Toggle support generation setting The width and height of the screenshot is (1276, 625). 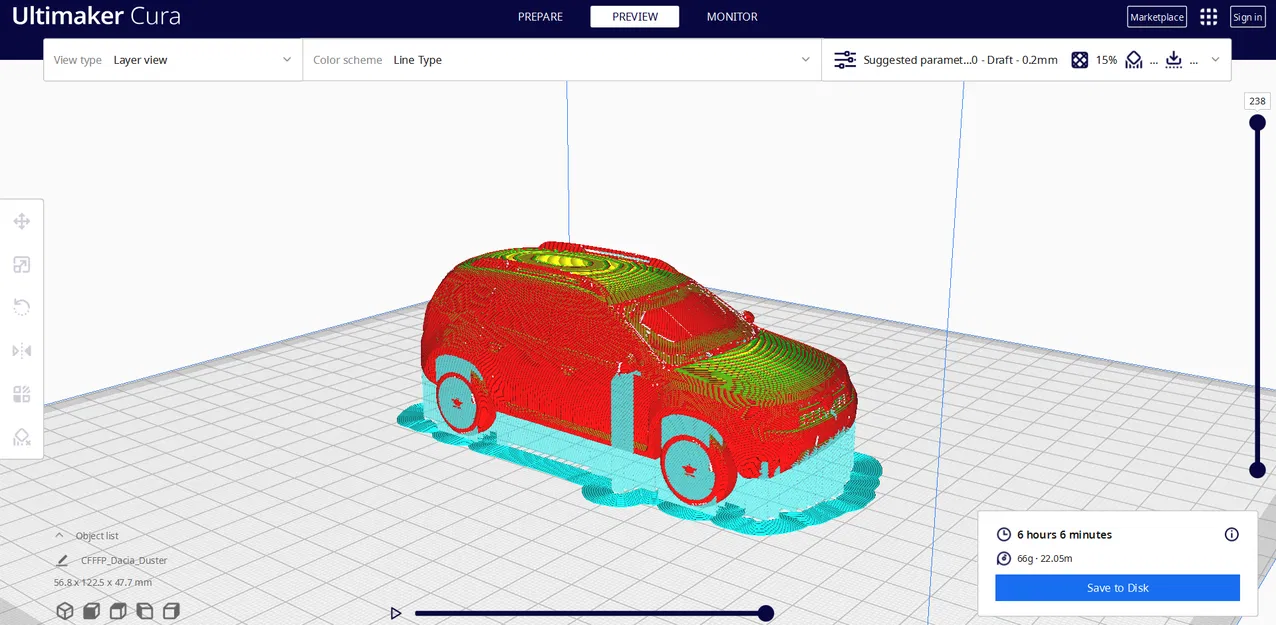coord(1133,59)
